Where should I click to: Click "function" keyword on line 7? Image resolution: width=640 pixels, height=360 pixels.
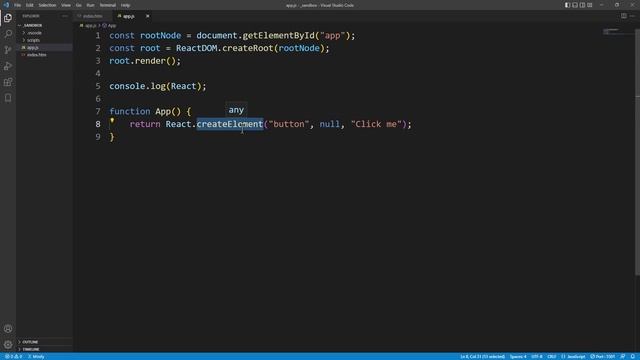click(130, 111)
